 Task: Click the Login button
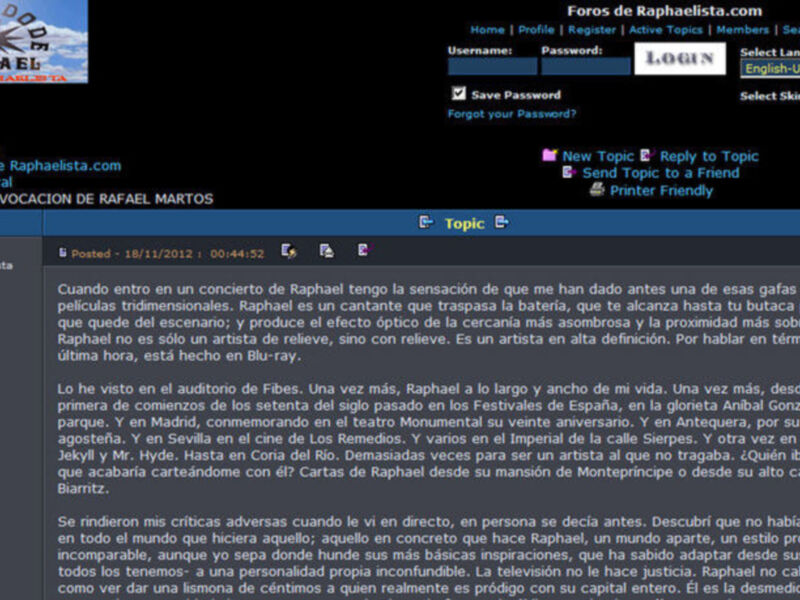pos(680,58)
